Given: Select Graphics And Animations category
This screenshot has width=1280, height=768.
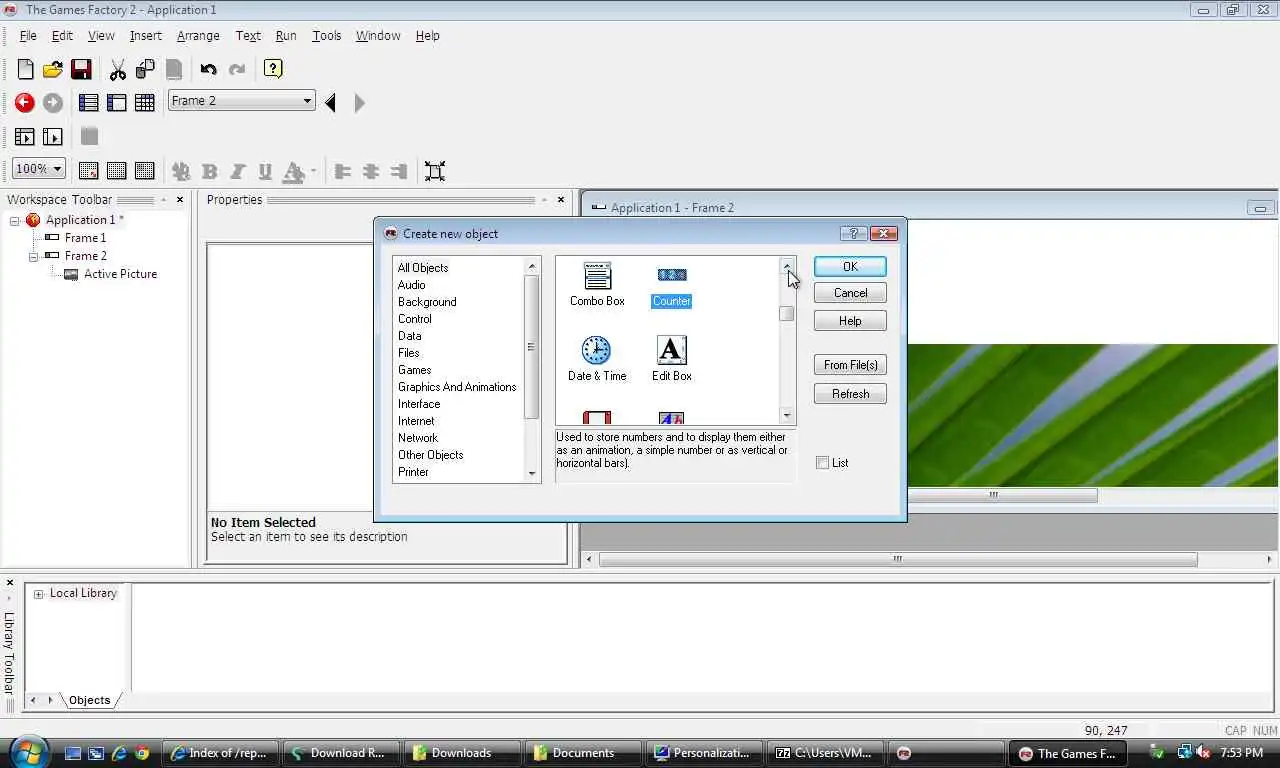Looking at the screenshot, I should pyautogui.click(x=457, y=387).
